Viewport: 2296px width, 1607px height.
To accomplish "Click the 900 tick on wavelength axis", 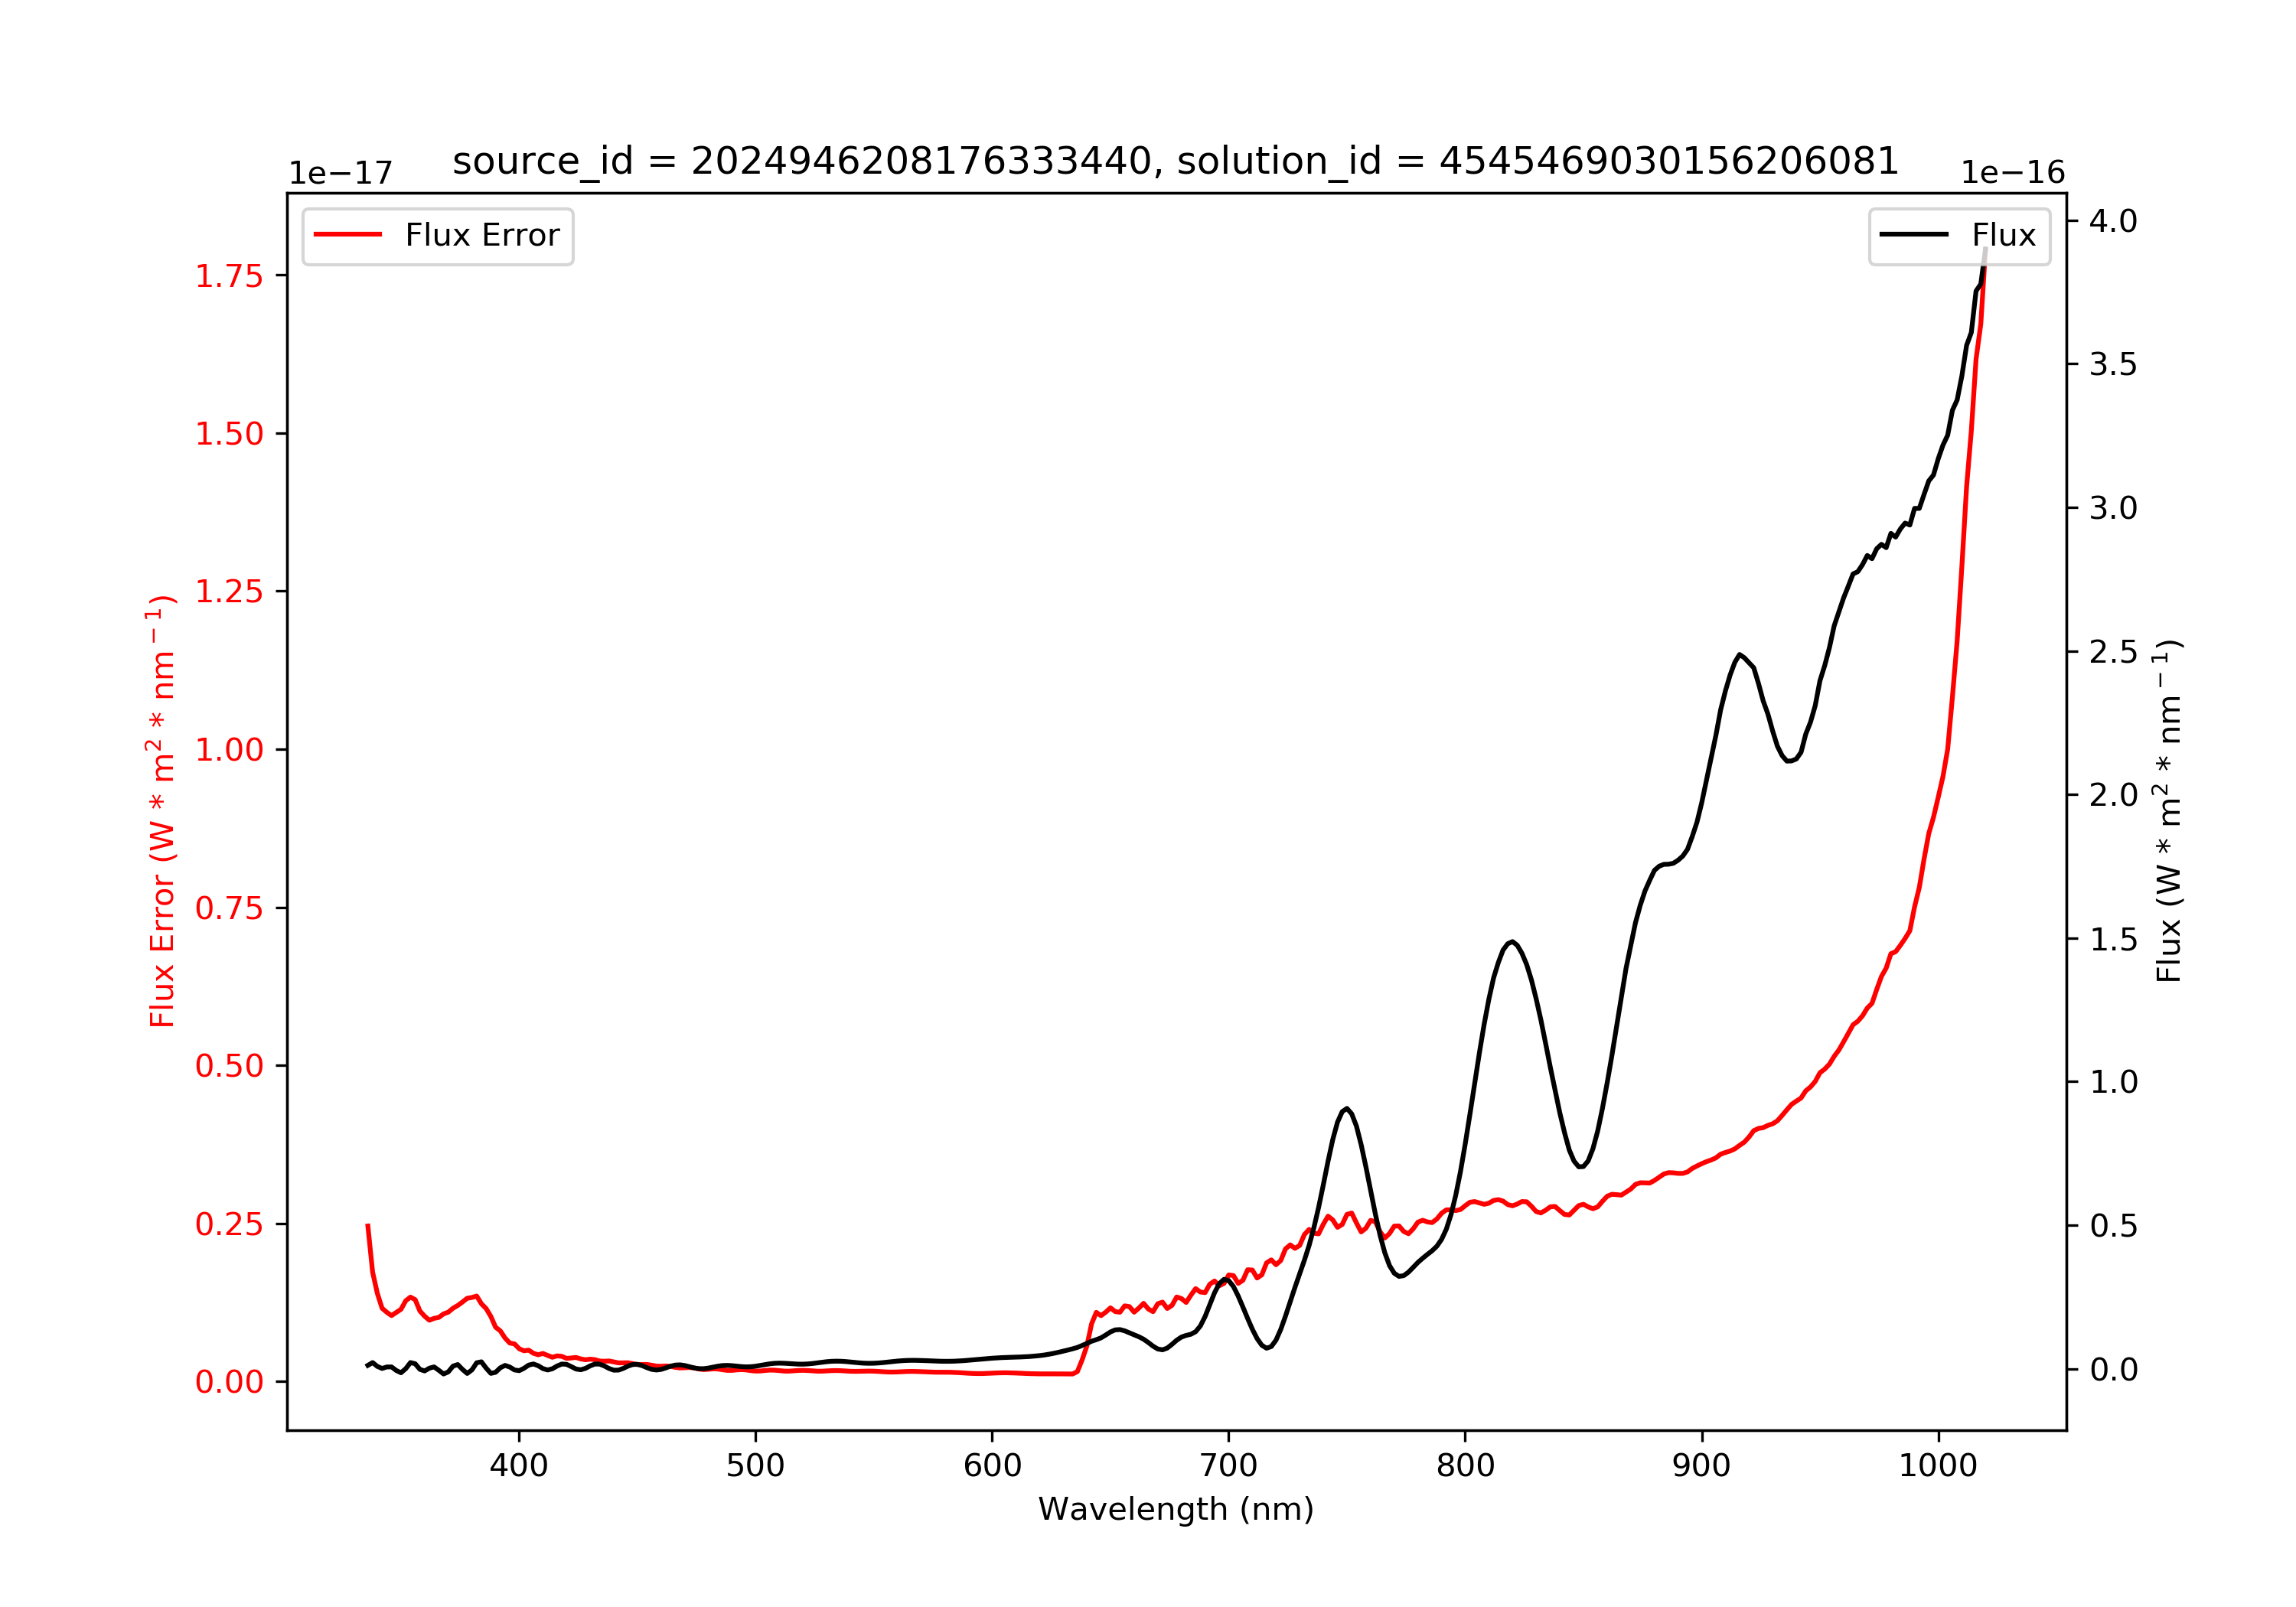I will click(1702, 1466).
